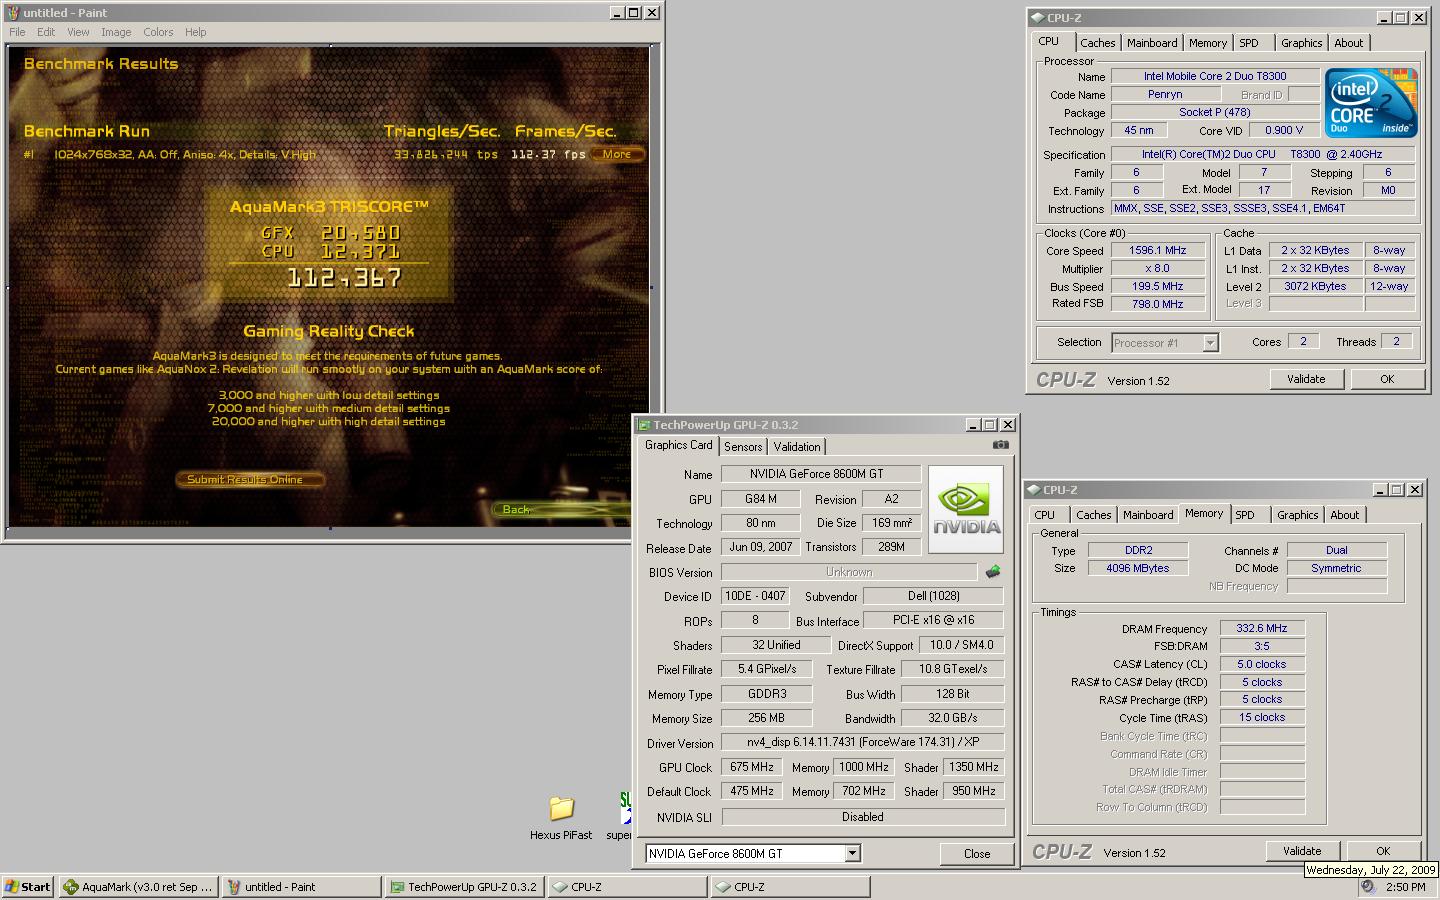
Task: Click the NVIDIA logo in GPU-Z
Action: tap(966, 509)
